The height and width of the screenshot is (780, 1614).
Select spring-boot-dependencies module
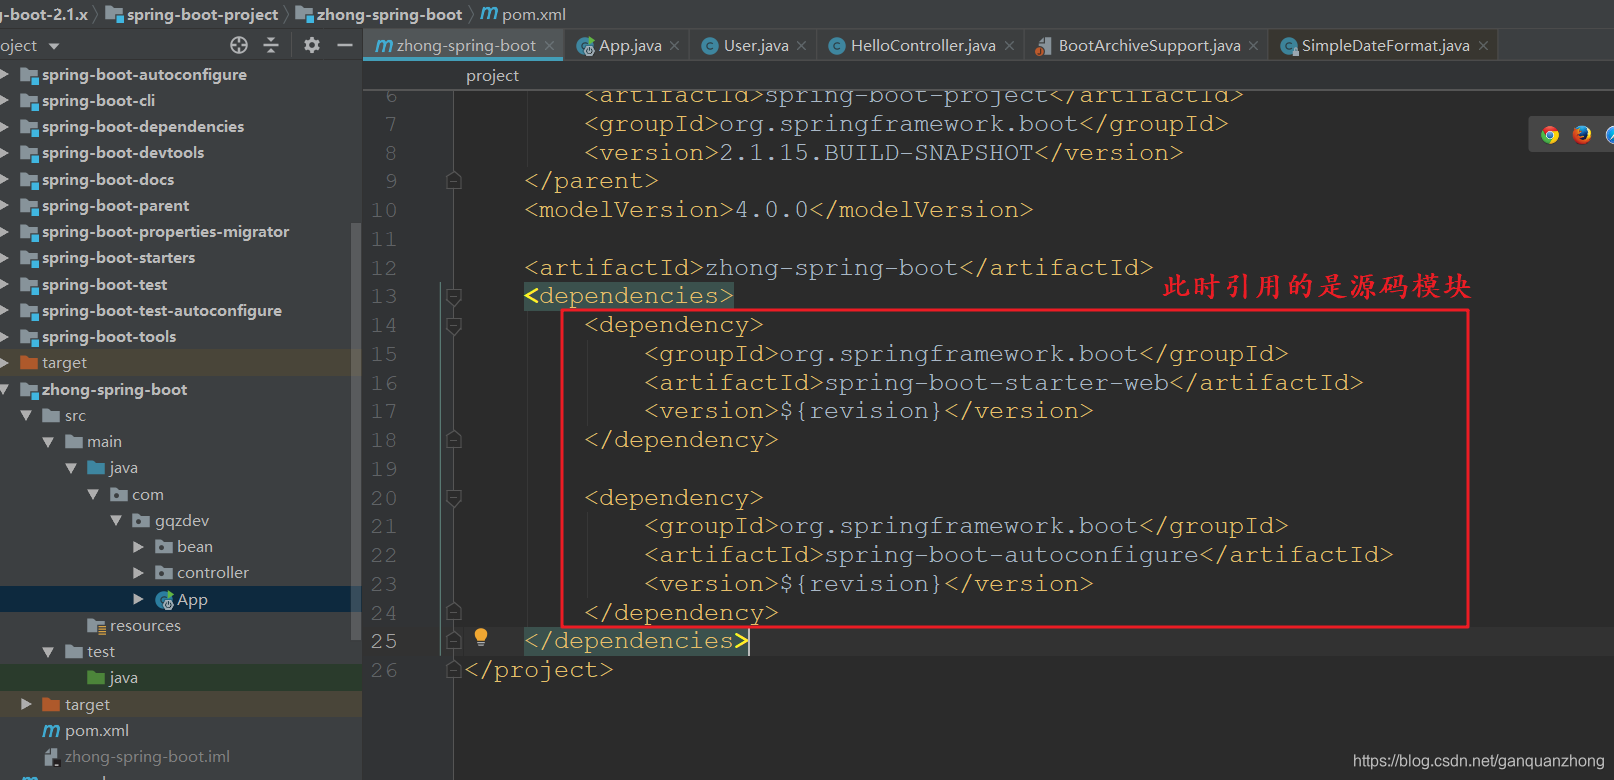143,127
